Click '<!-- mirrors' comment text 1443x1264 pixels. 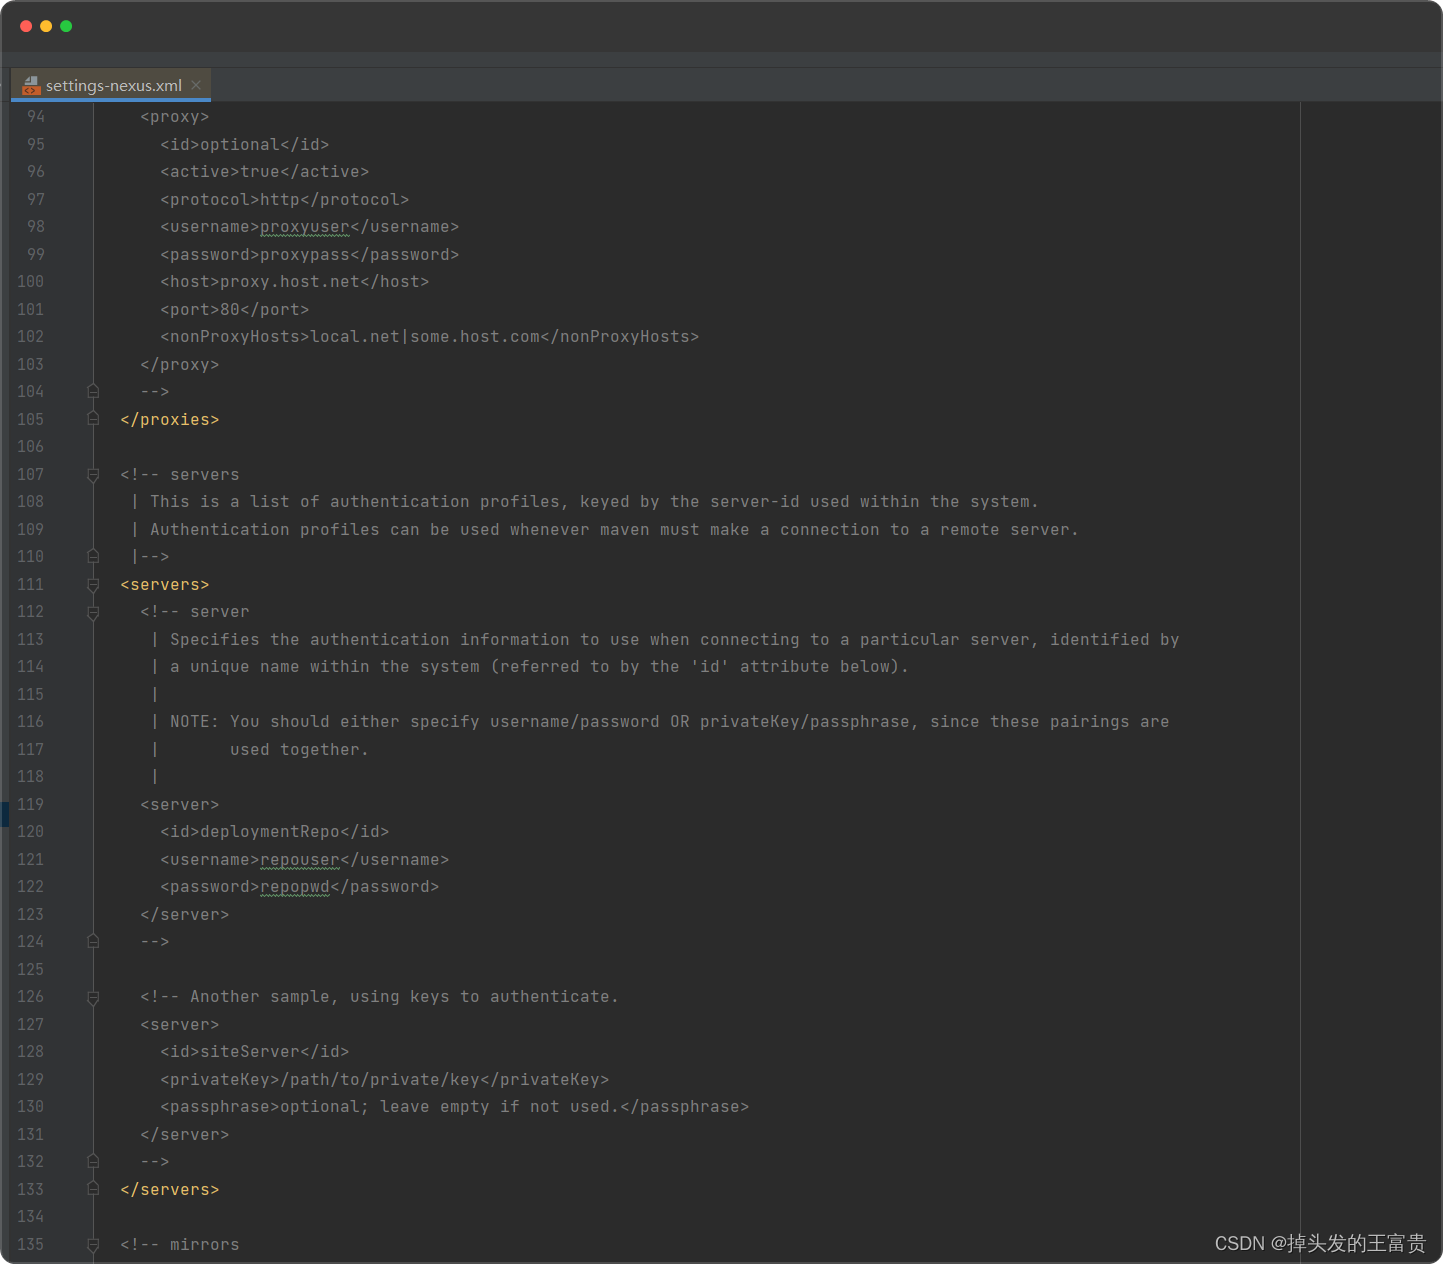pos(180,1244)
